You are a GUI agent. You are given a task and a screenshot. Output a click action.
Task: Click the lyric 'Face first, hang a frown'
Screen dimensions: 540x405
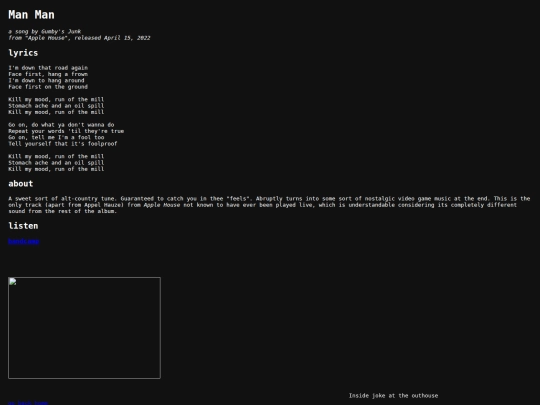48,74
